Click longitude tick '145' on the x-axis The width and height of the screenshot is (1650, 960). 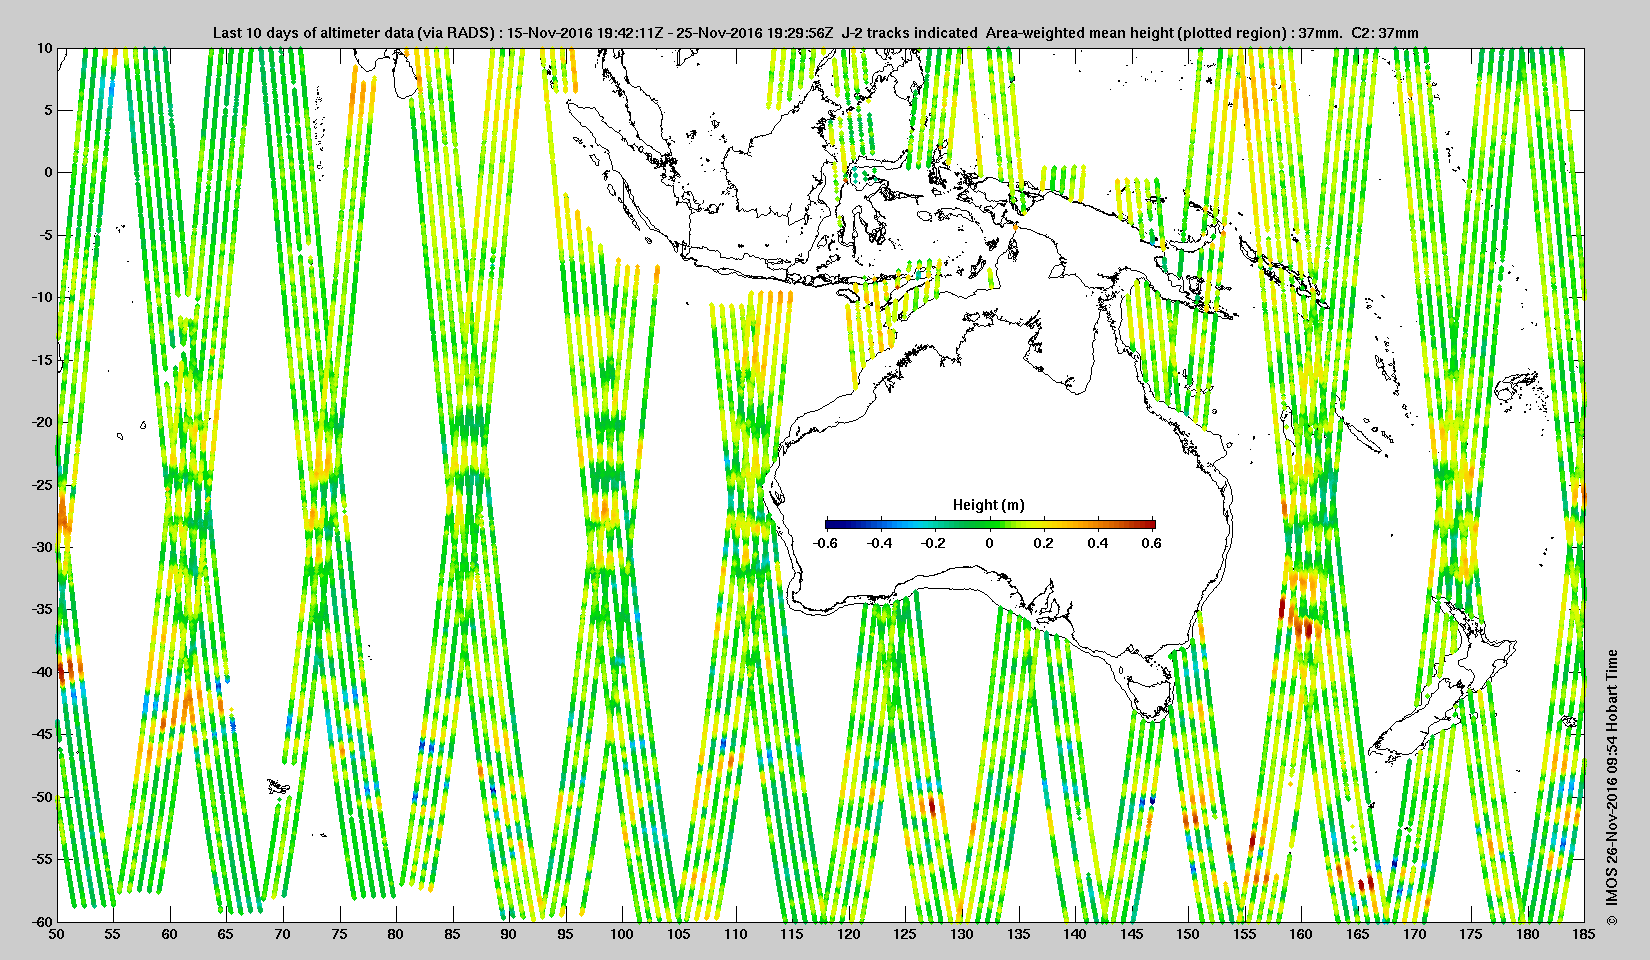[x=1131, y=935]
